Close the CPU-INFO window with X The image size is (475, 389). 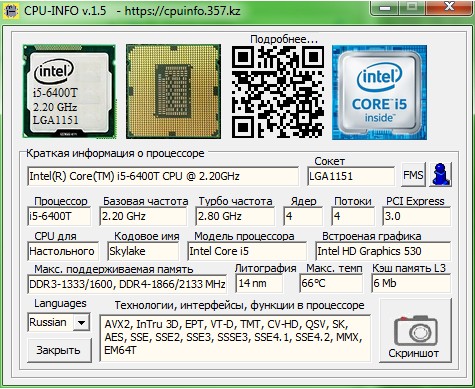click(450, 7)
